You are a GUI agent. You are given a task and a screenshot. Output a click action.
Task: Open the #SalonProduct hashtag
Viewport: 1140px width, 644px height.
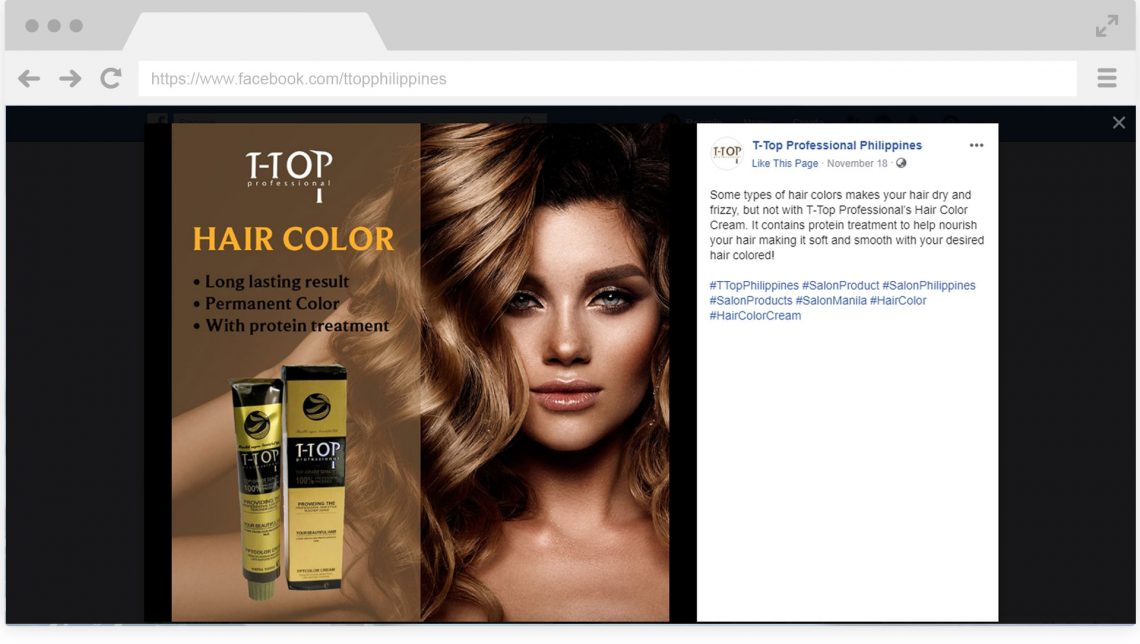pyautogui.click(x=840, y=286)
